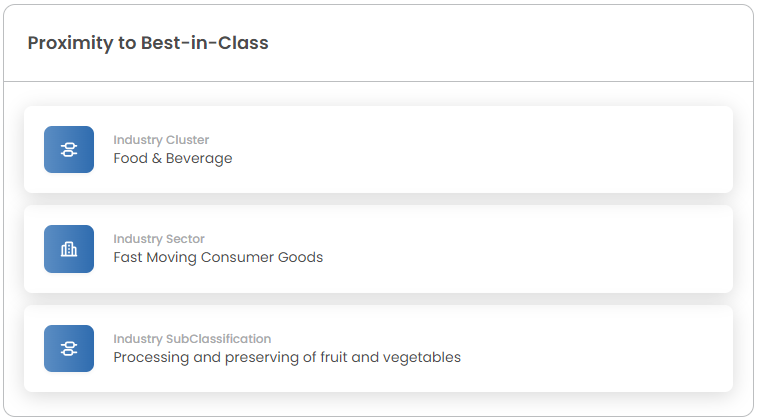Click the Industry Cluster label

(x=161, y=140)
